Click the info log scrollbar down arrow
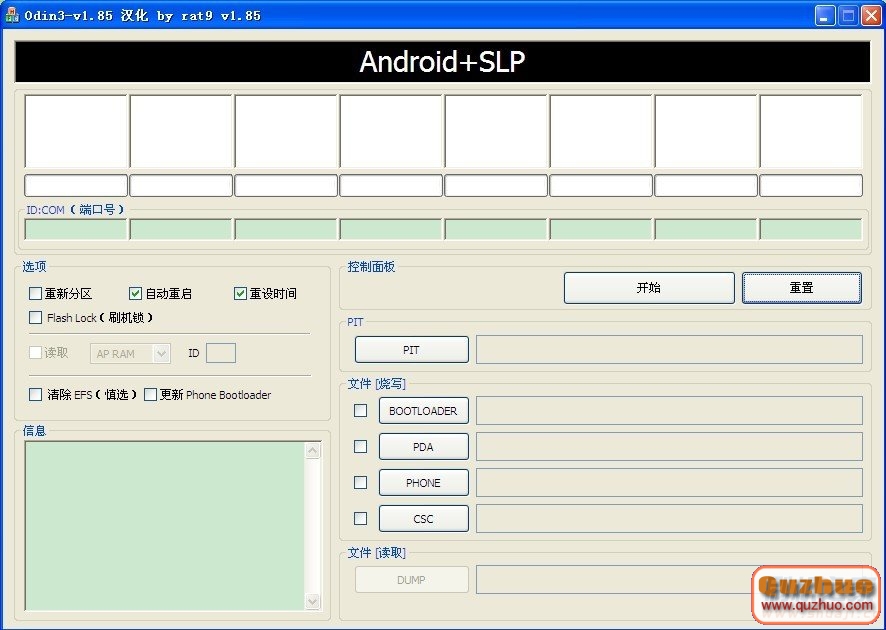886x630 pixels. pos(313,601)
